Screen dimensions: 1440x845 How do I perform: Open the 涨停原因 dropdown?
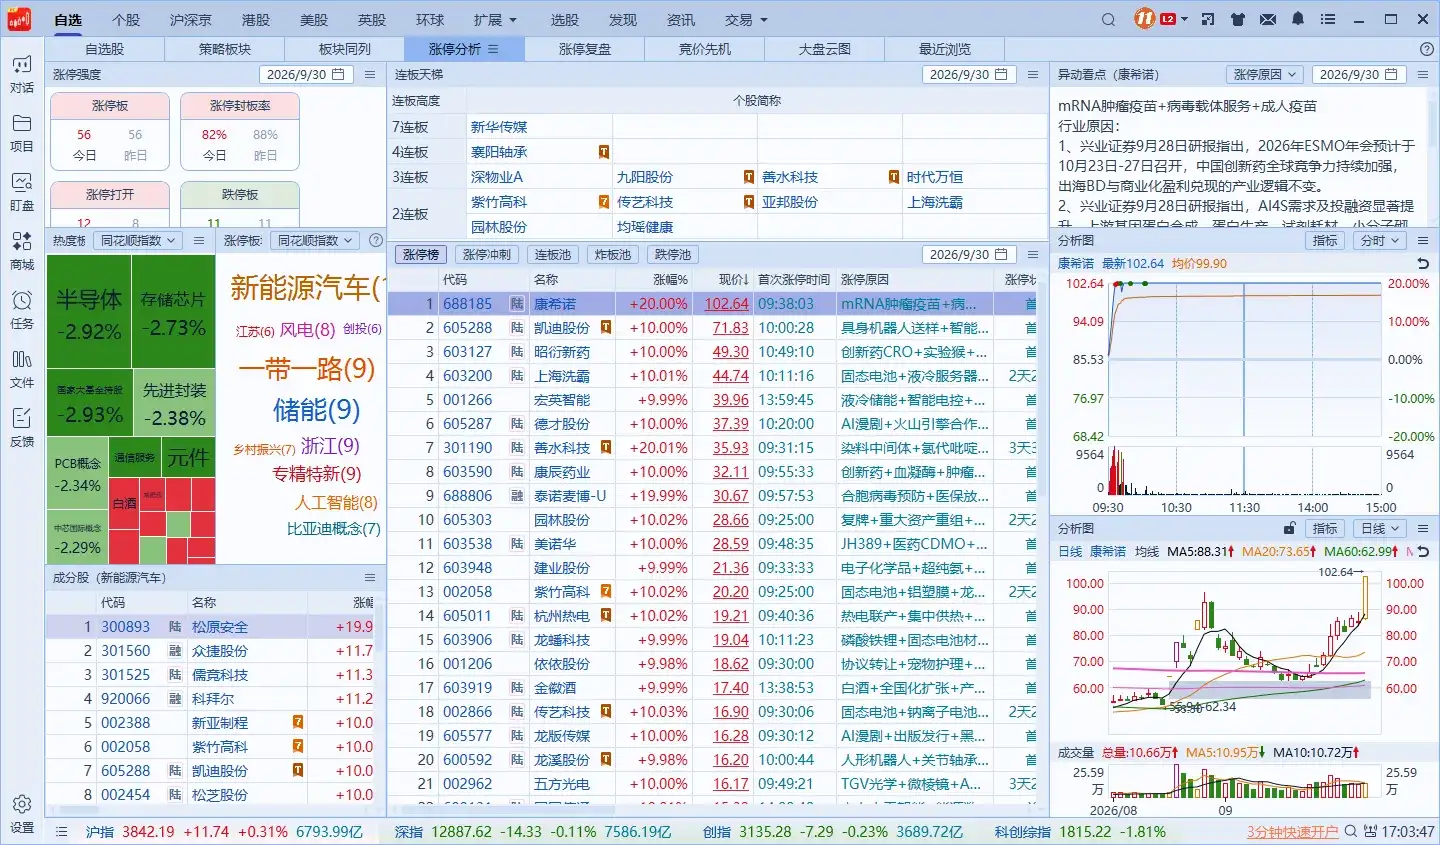tap(1264, 74)
